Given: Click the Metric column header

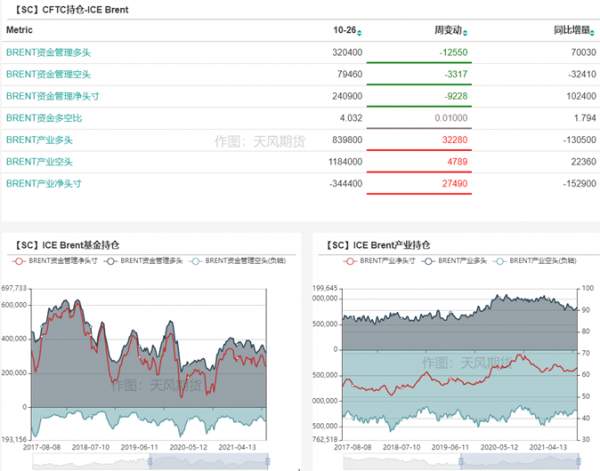Looking at the screenshot, I should pos(20,31).
